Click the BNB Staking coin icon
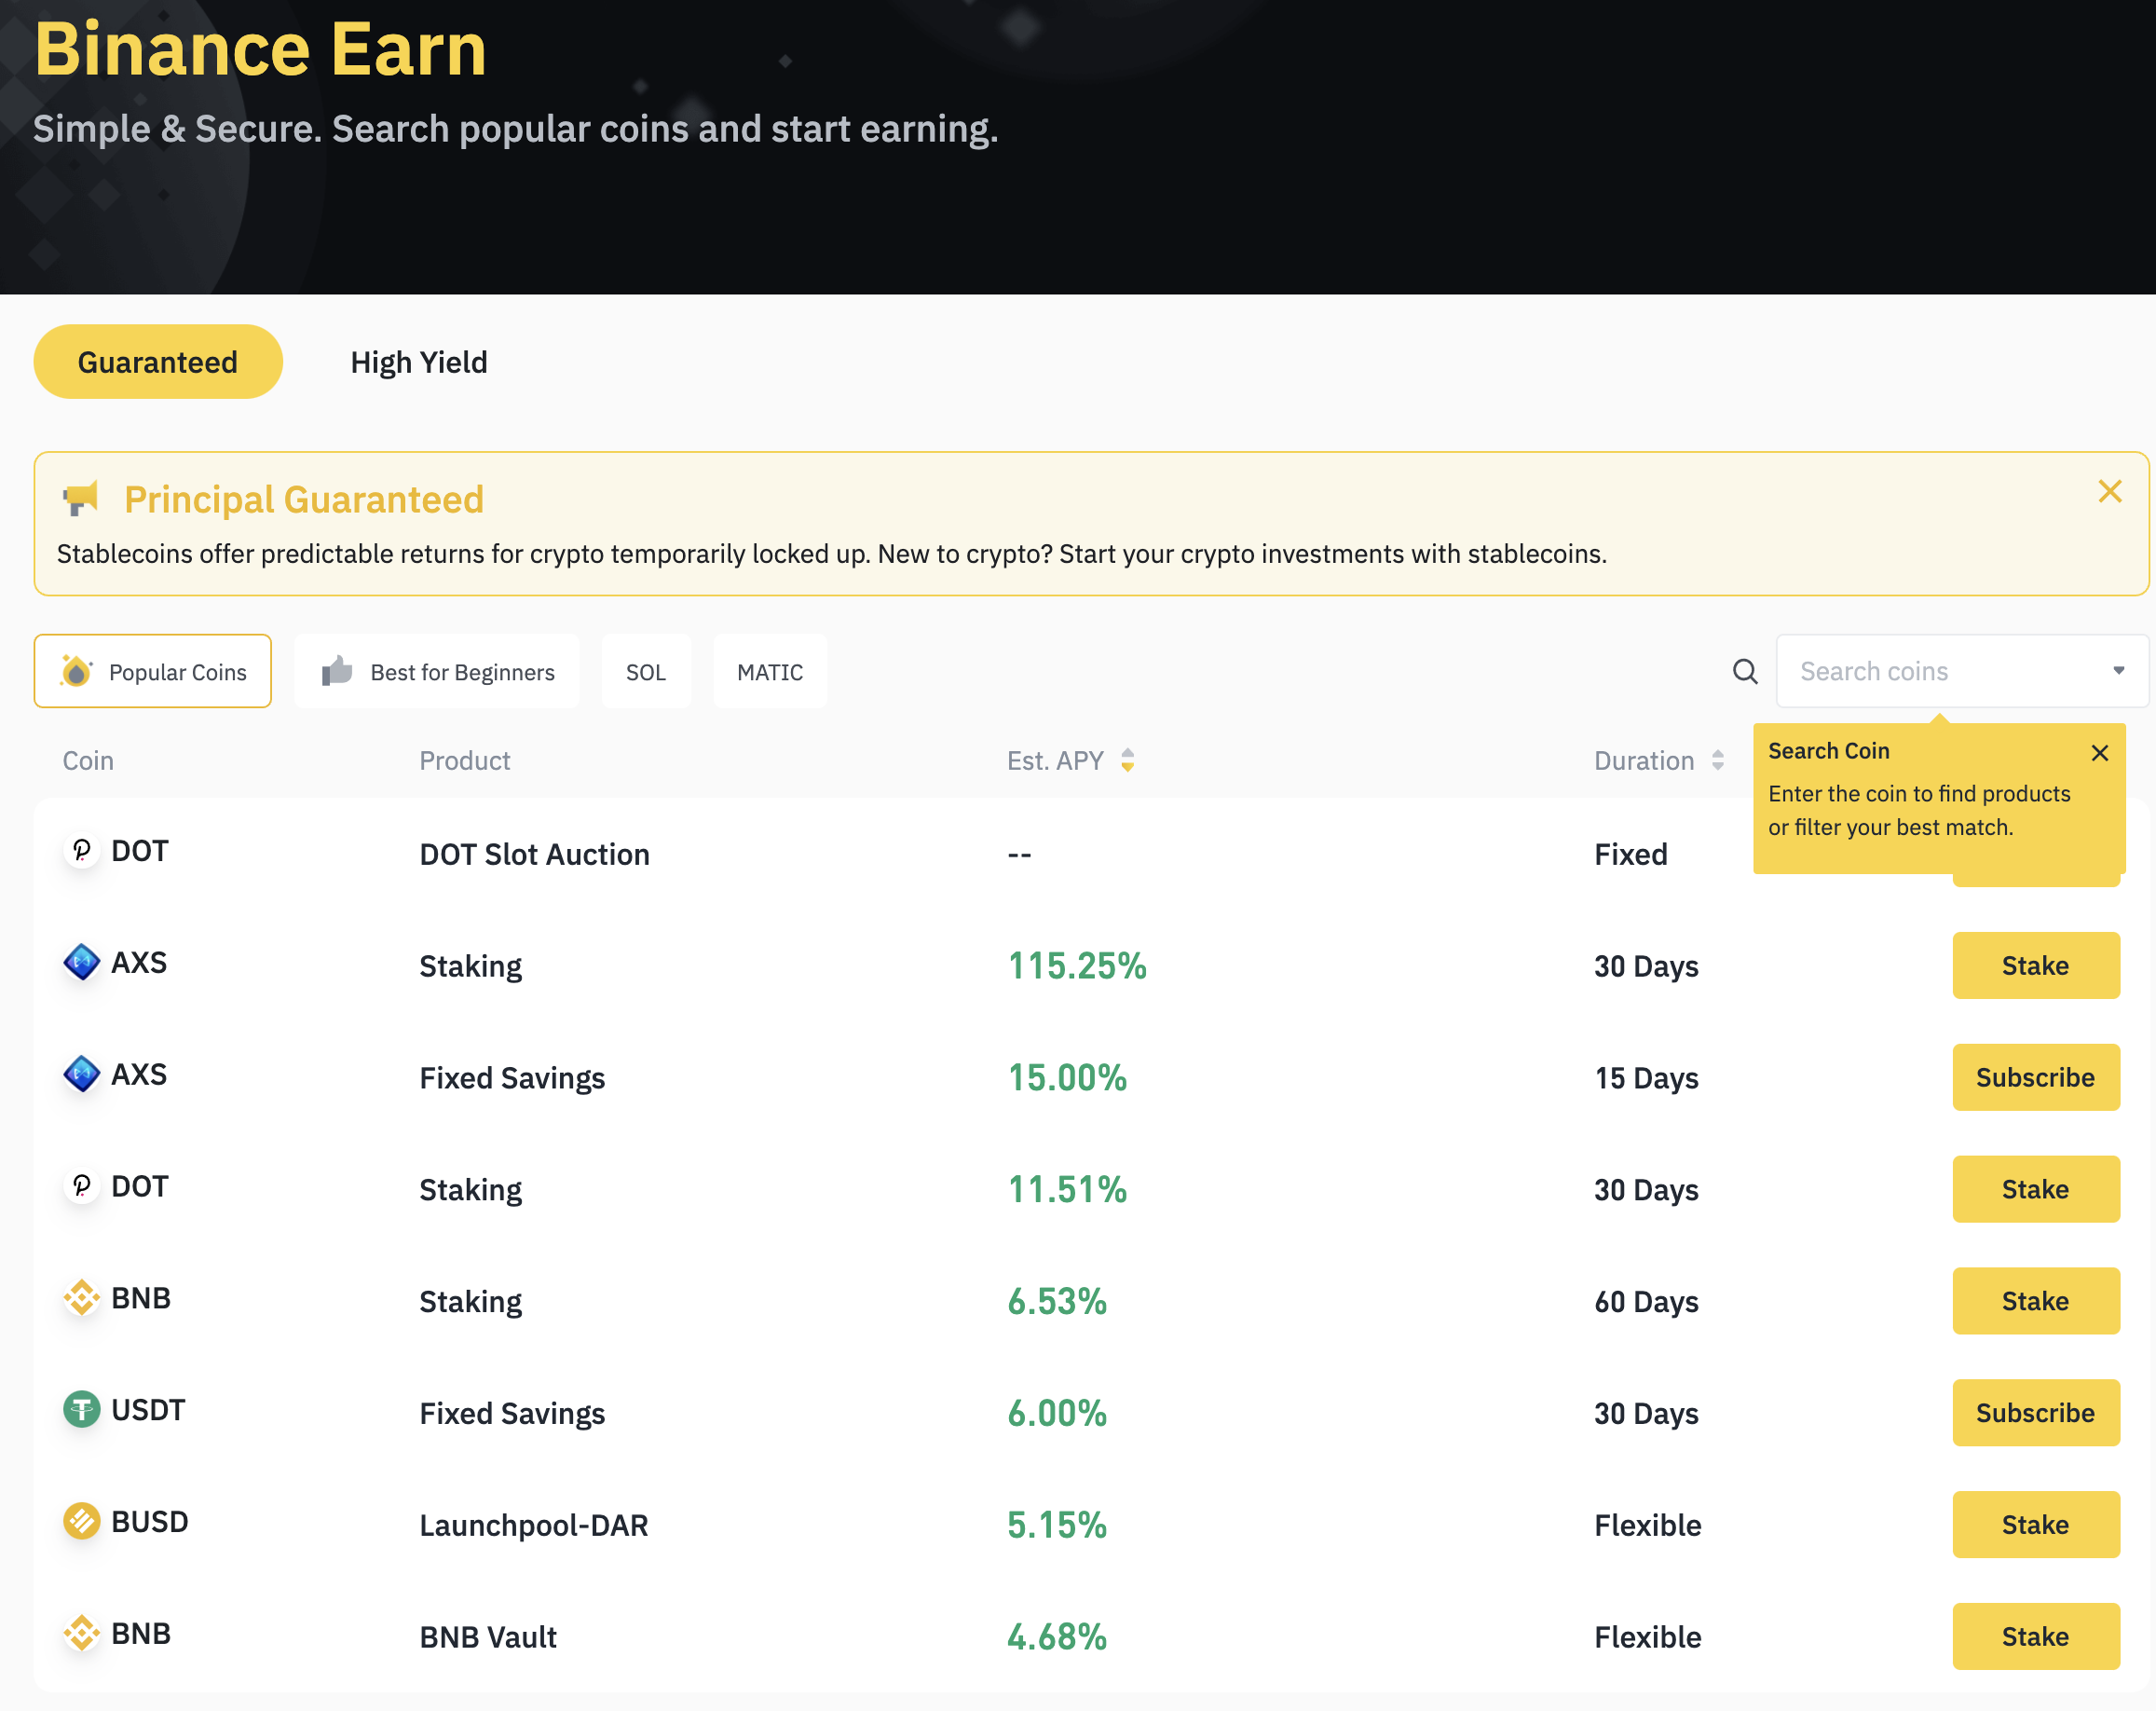 pyautogui.click(x=82, y=1298)
